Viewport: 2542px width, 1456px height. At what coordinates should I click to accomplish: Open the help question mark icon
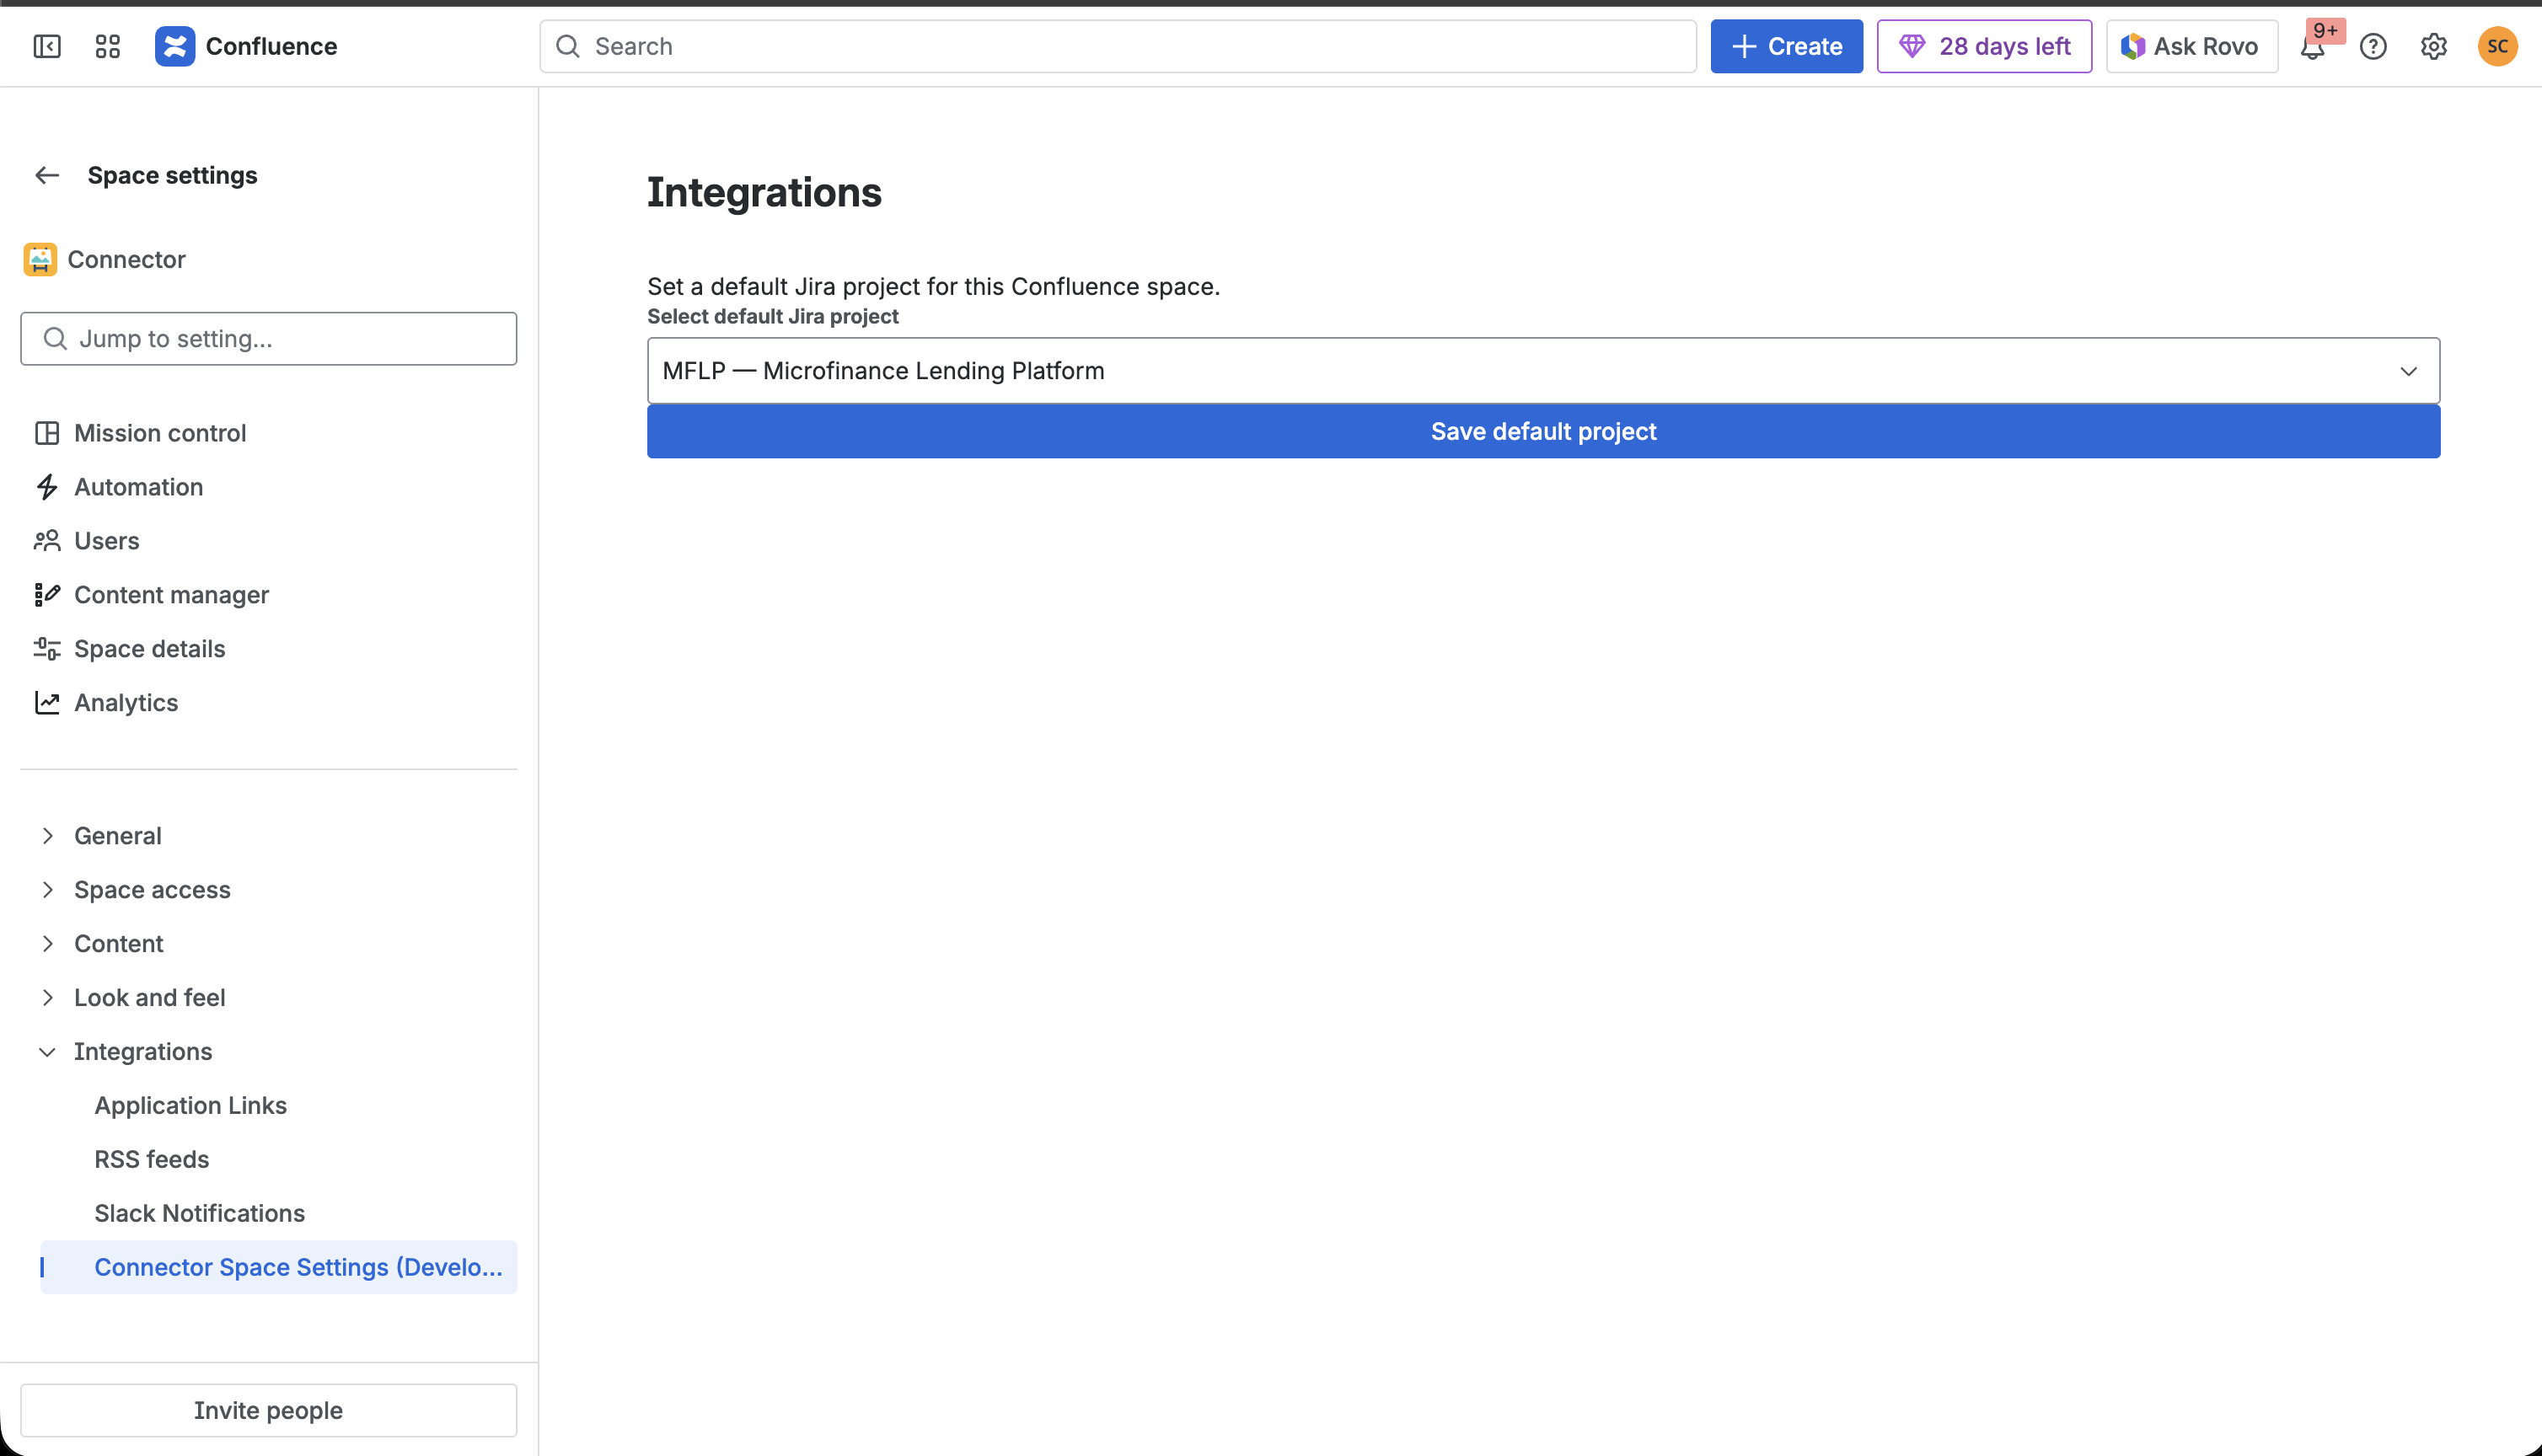2373,46
